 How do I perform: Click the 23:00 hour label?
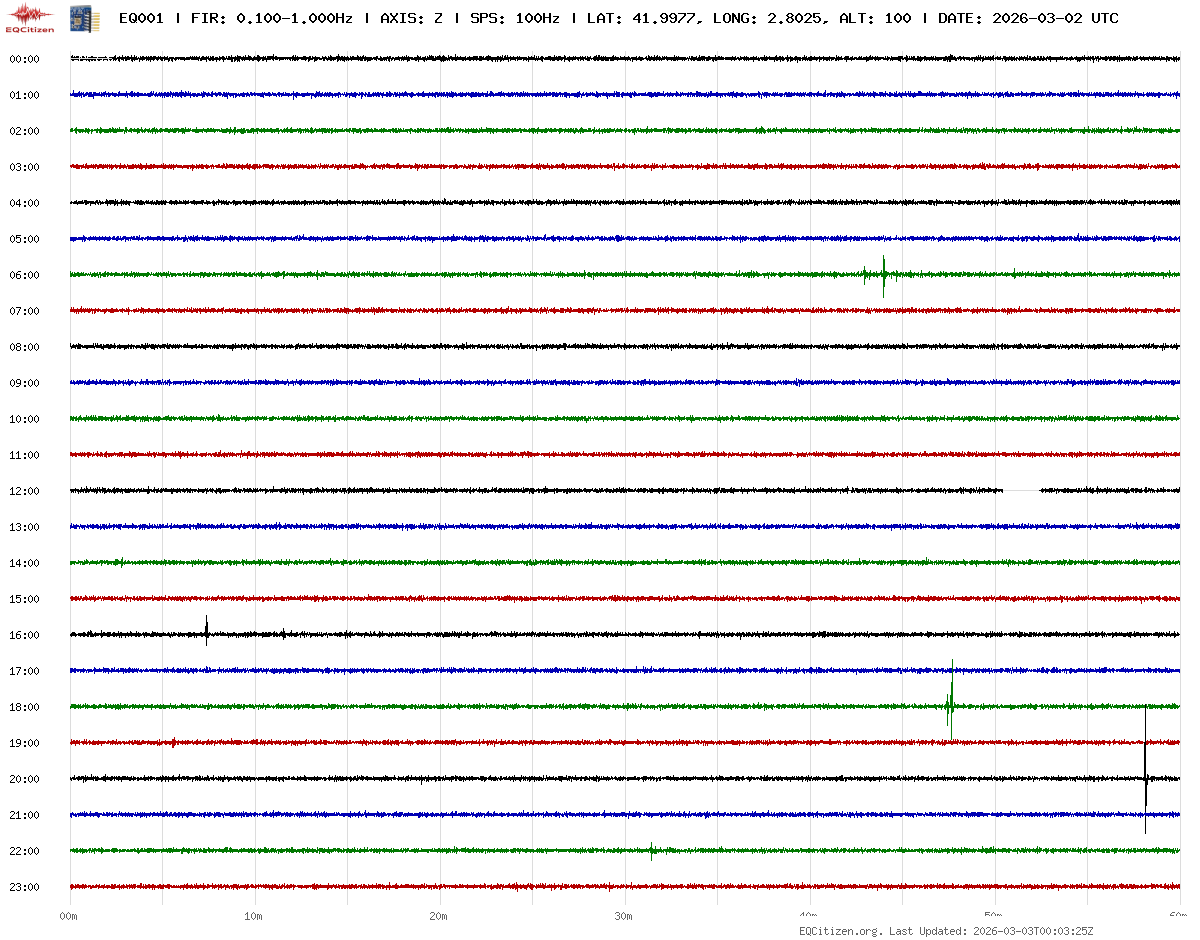point(24,887)
